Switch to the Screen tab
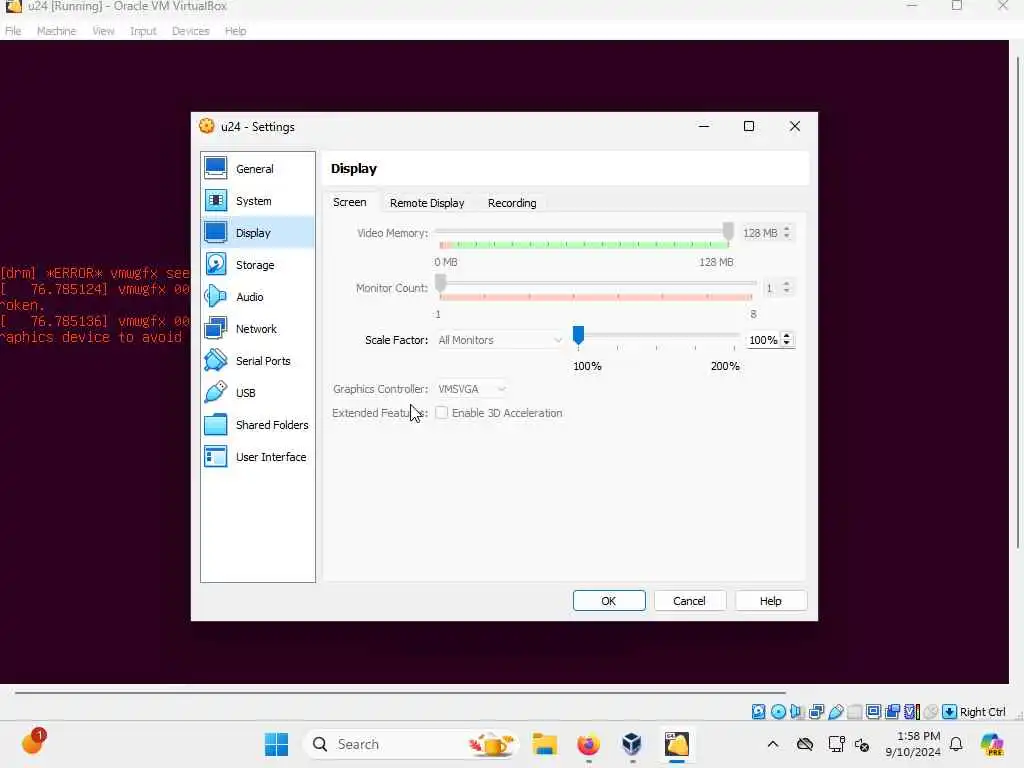This screenshot has height=768, width=1024. [x=349, y=202]
